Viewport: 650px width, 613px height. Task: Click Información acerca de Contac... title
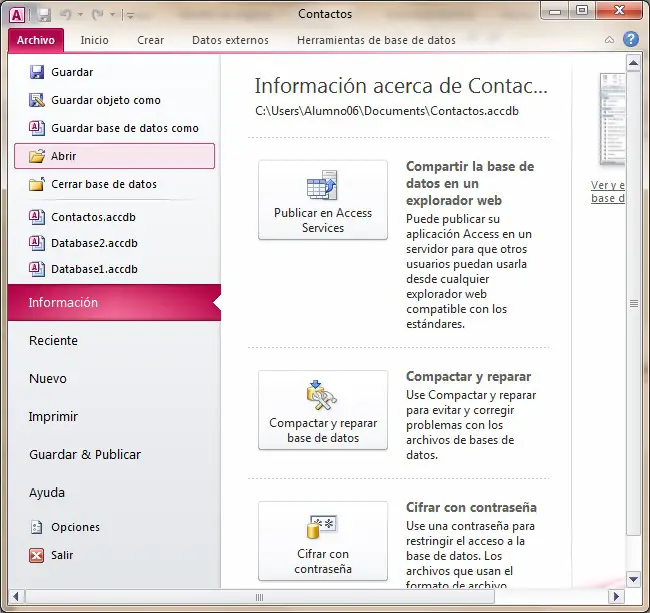point(401,86)
